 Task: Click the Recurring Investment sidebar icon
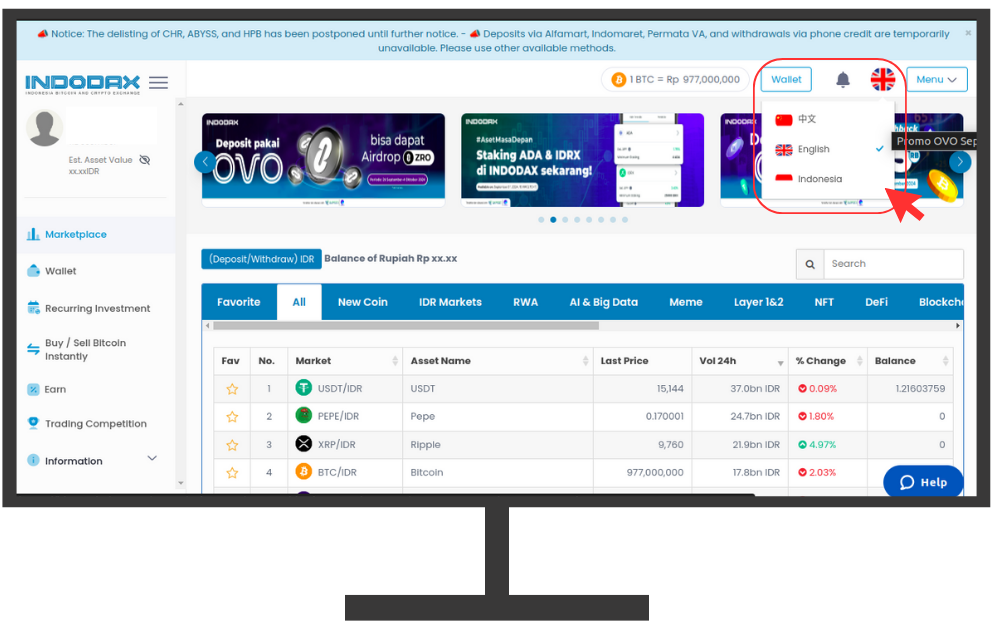tap(33, 307)
